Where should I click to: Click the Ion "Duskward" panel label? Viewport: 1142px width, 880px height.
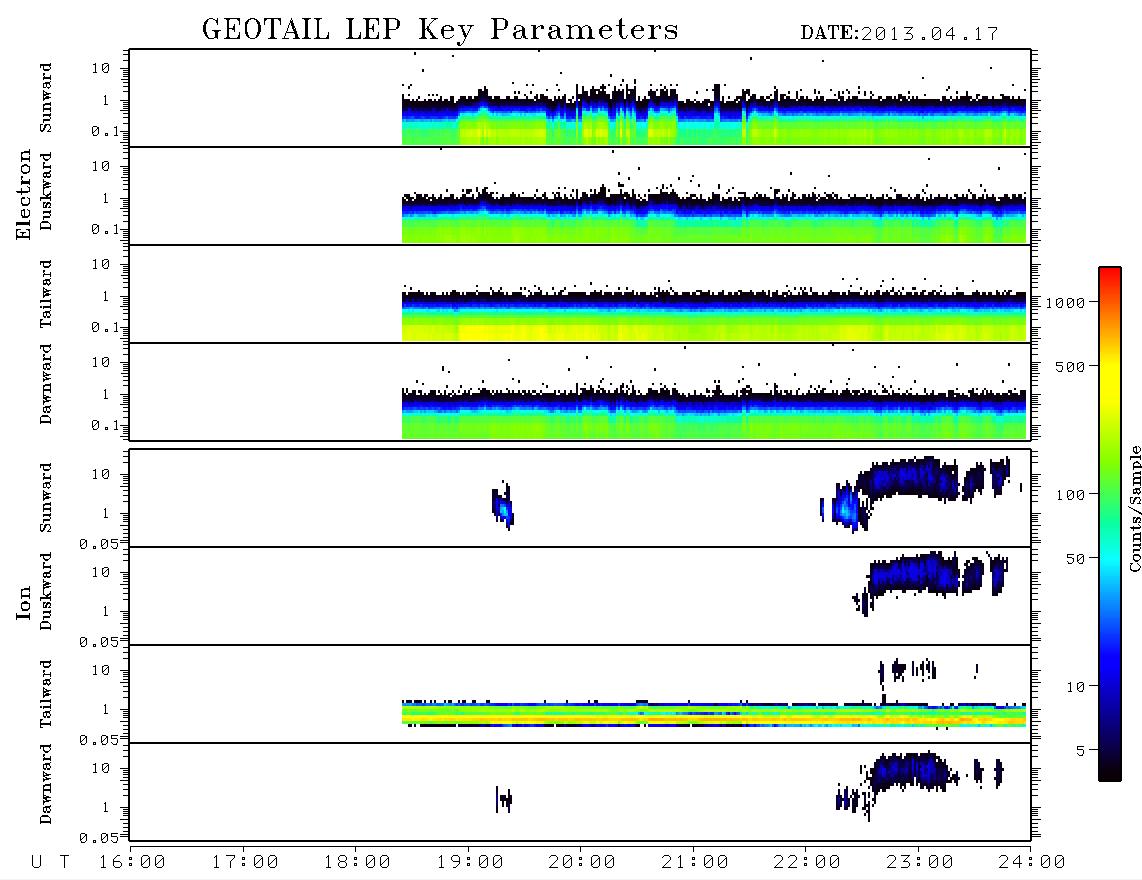(x=46, y=591)
